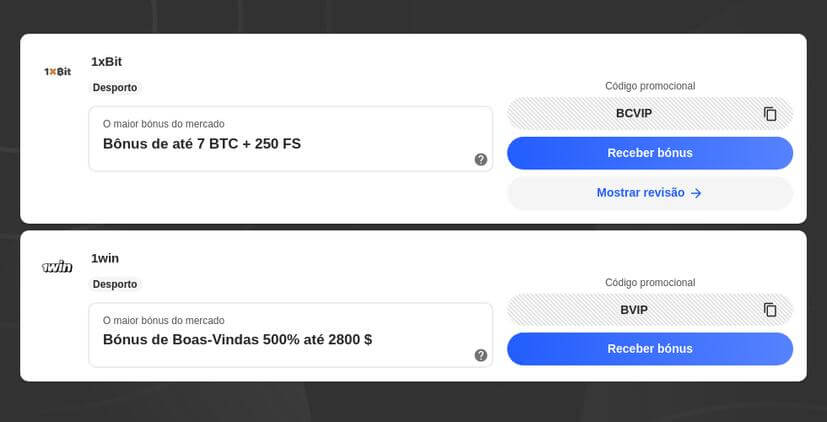This screenshot has height=422, width=827.
Task: Click the 1win logo
Action: (58, 267)
